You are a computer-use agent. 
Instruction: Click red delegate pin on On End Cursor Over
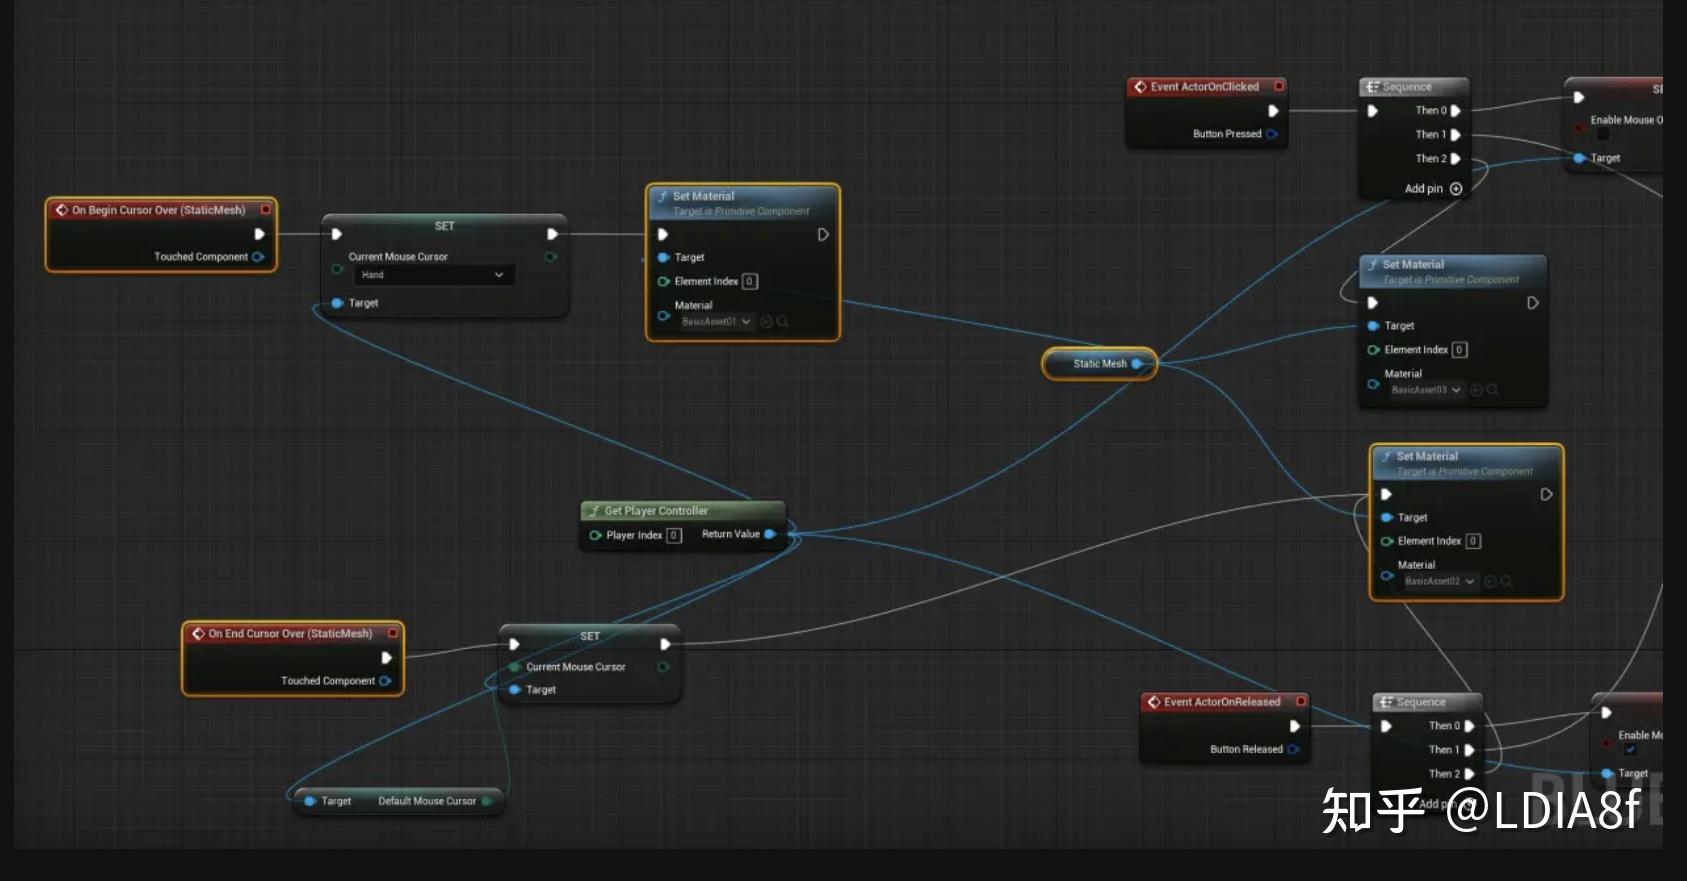tap(393, 633)
